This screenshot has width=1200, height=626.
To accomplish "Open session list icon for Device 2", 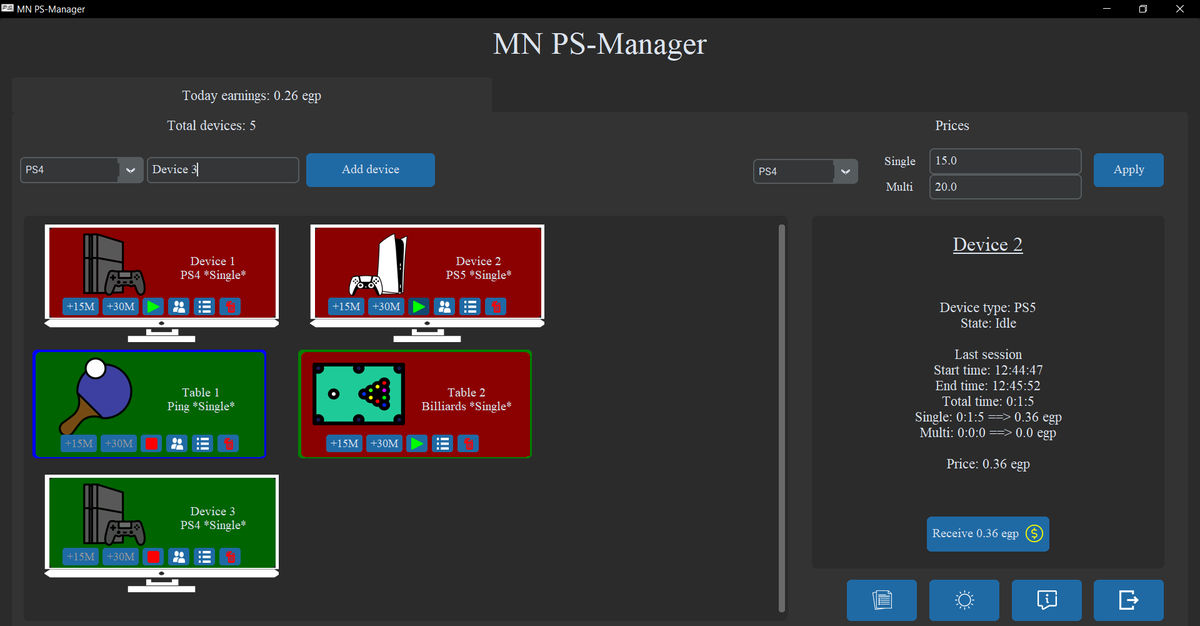I will (469, 307).
